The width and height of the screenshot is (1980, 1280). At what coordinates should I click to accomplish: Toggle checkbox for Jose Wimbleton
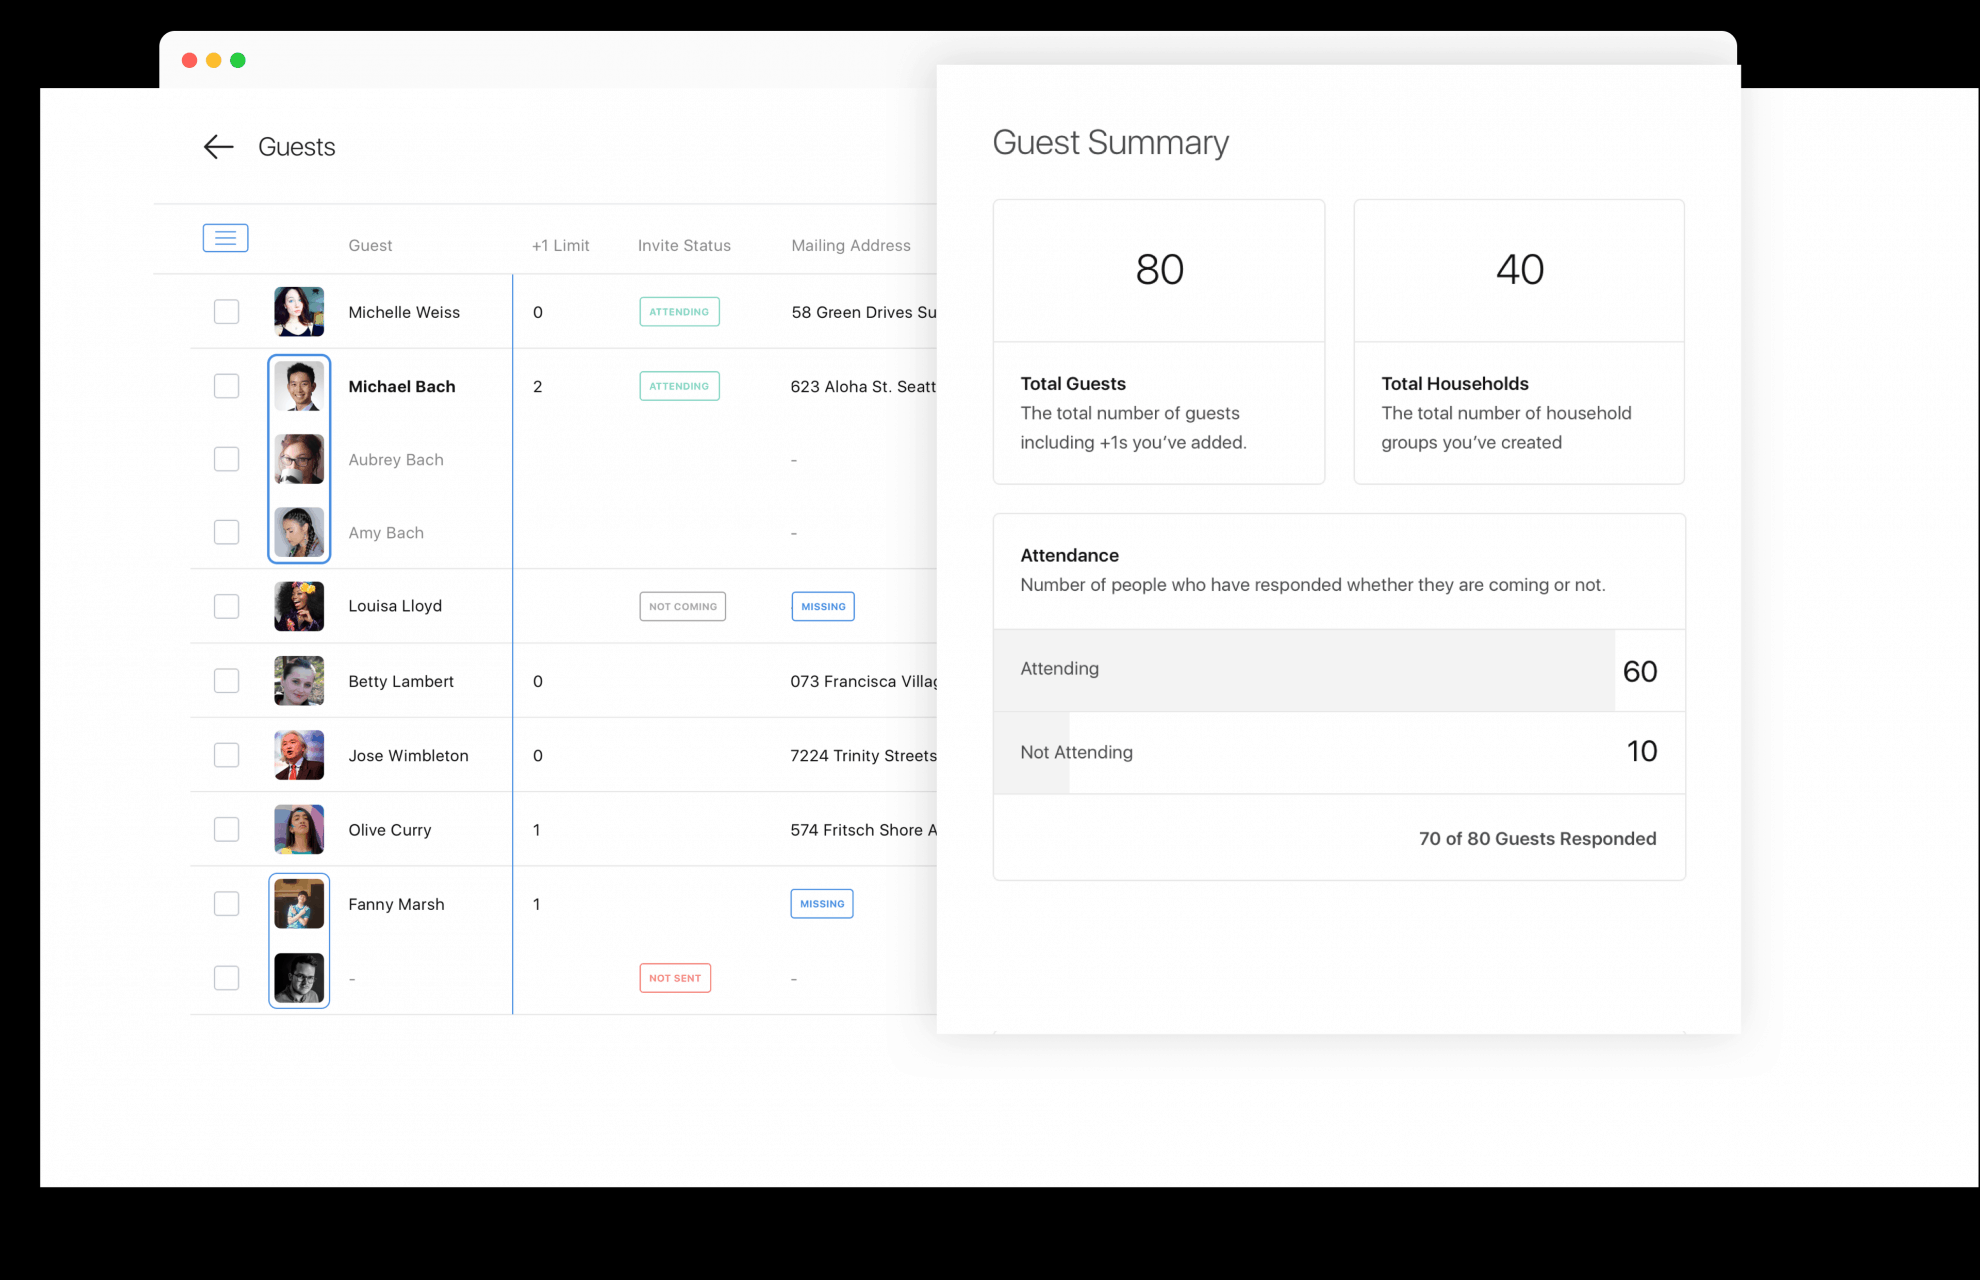pyautogui.click(x=227, y=755)
